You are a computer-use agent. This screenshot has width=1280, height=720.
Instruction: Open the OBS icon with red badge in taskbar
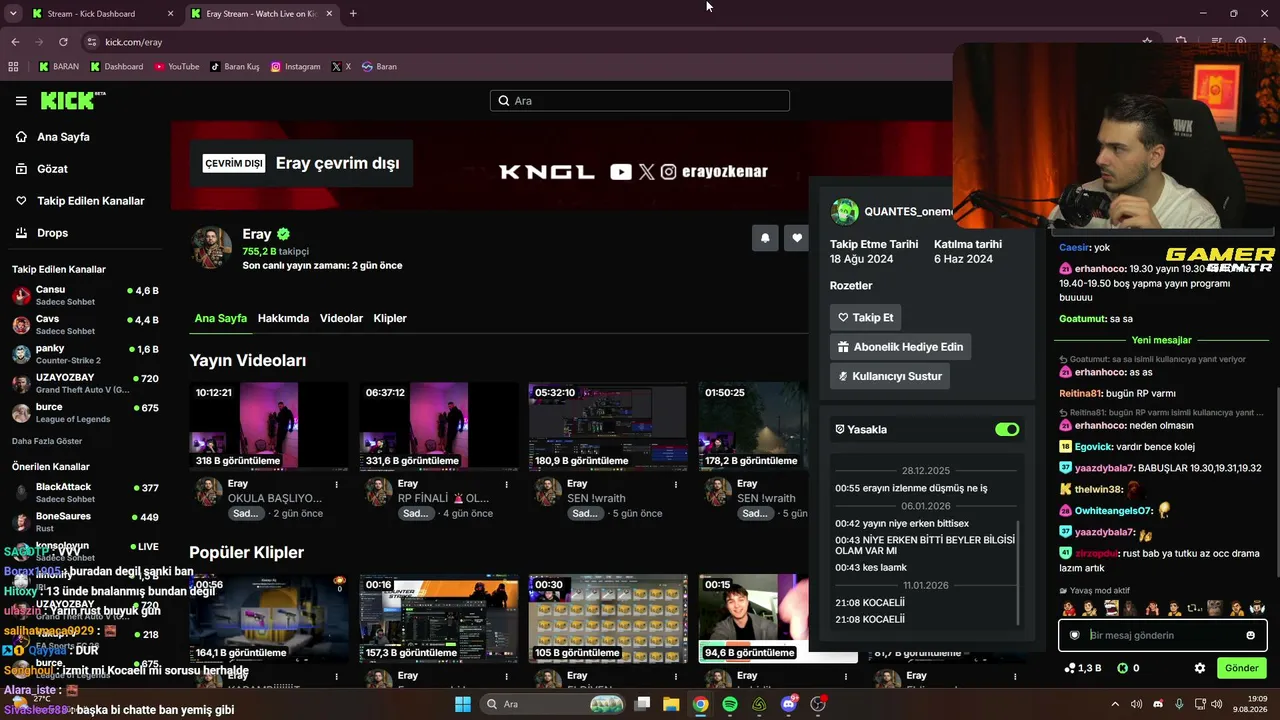pos(819,704)
